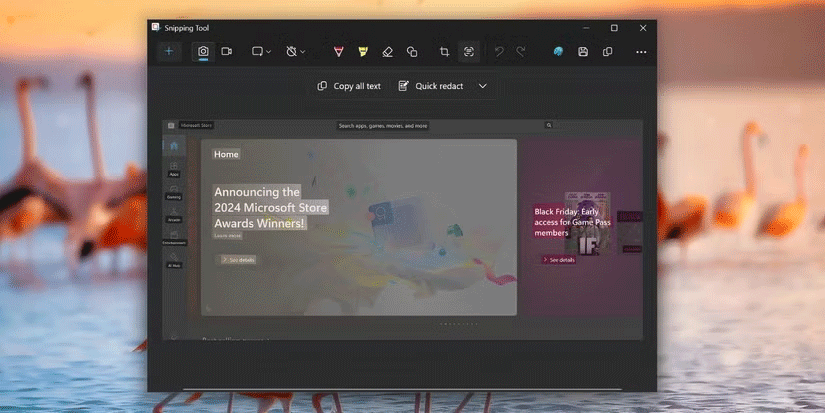Image resolution: width=825 pixels, height=413 pixels.
Task: Redo the last undone edit
Action: pos(521,52)
